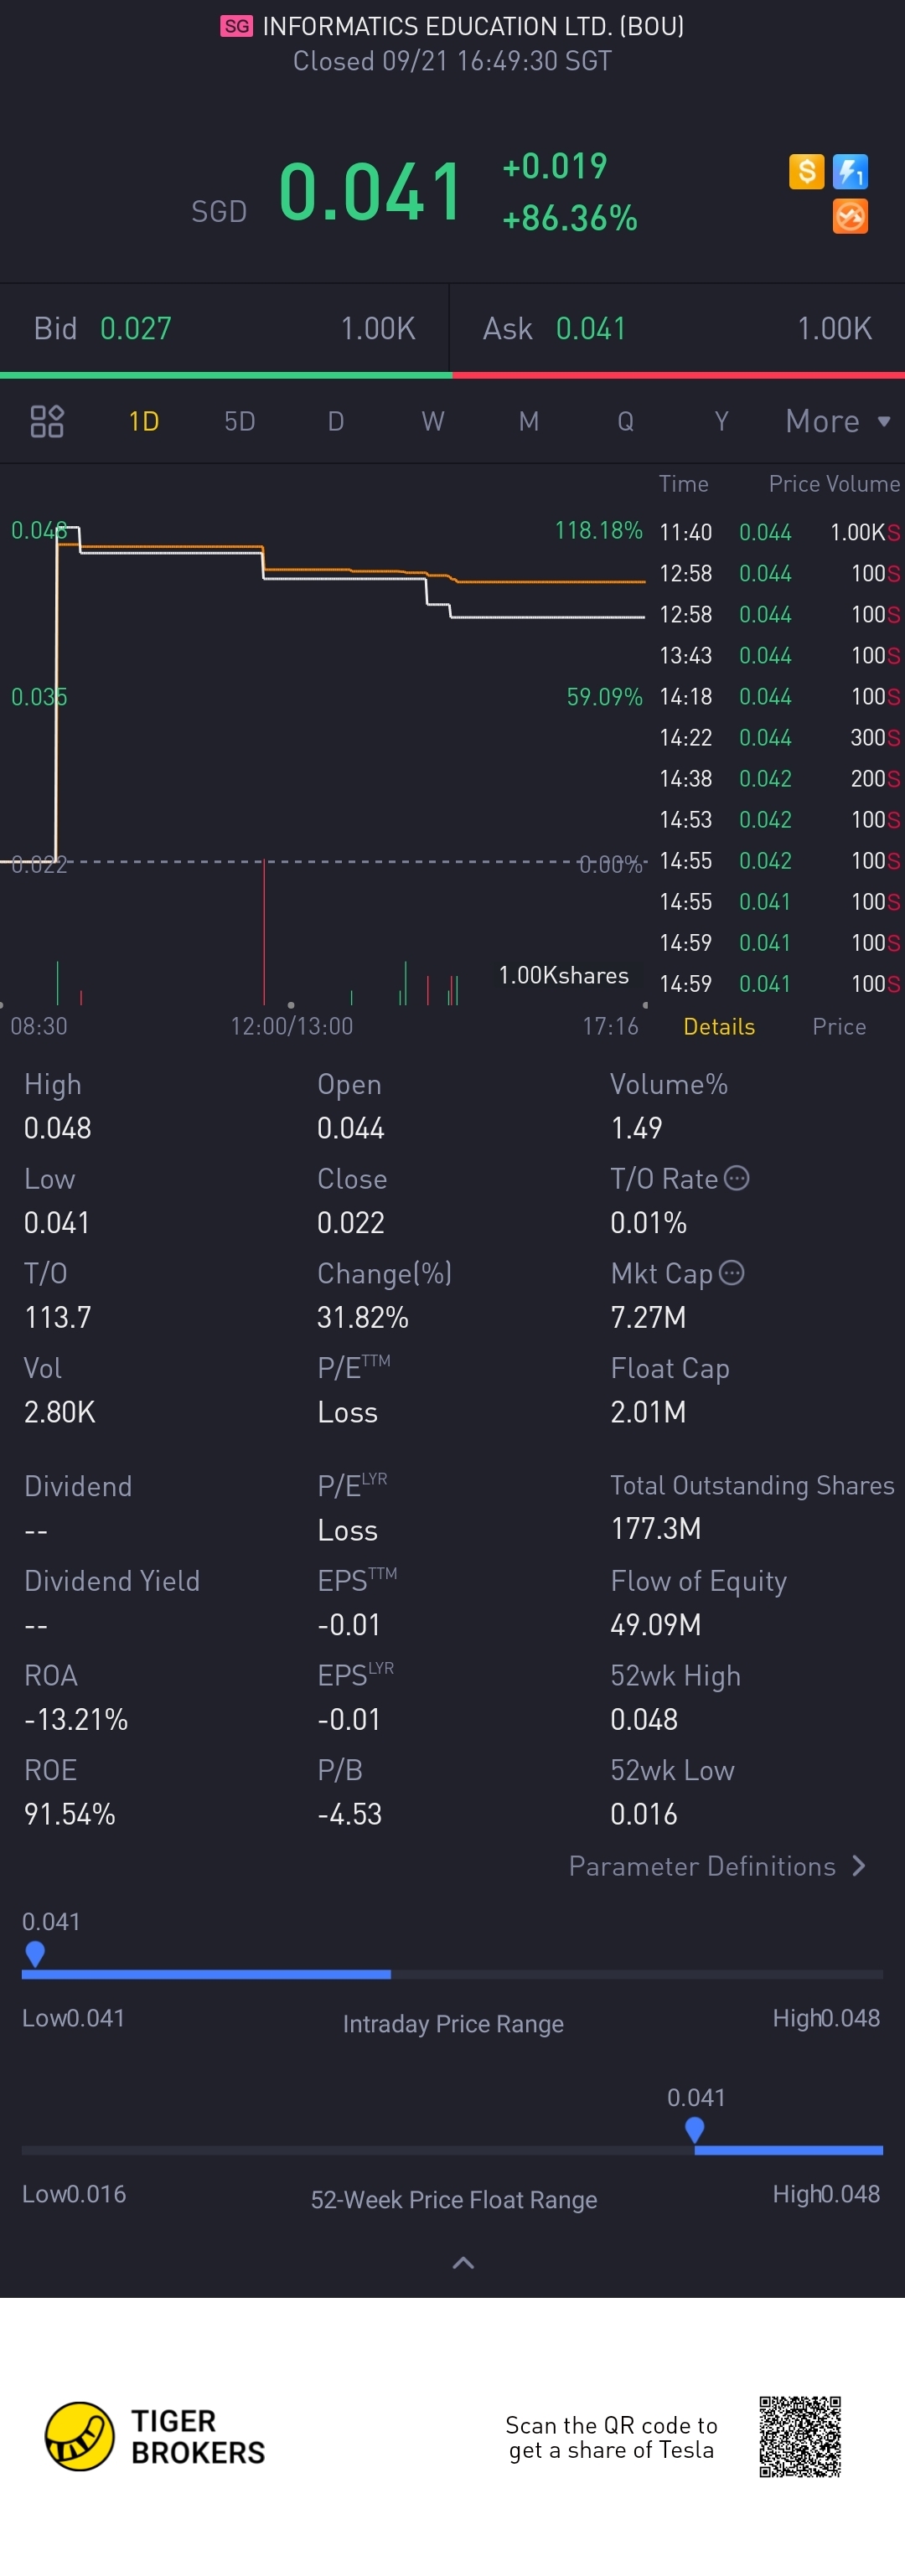Click the Intraday Price Range slider marker
The width and height of the screenshot is (905, 2576).
click(x=35, y=1953)
